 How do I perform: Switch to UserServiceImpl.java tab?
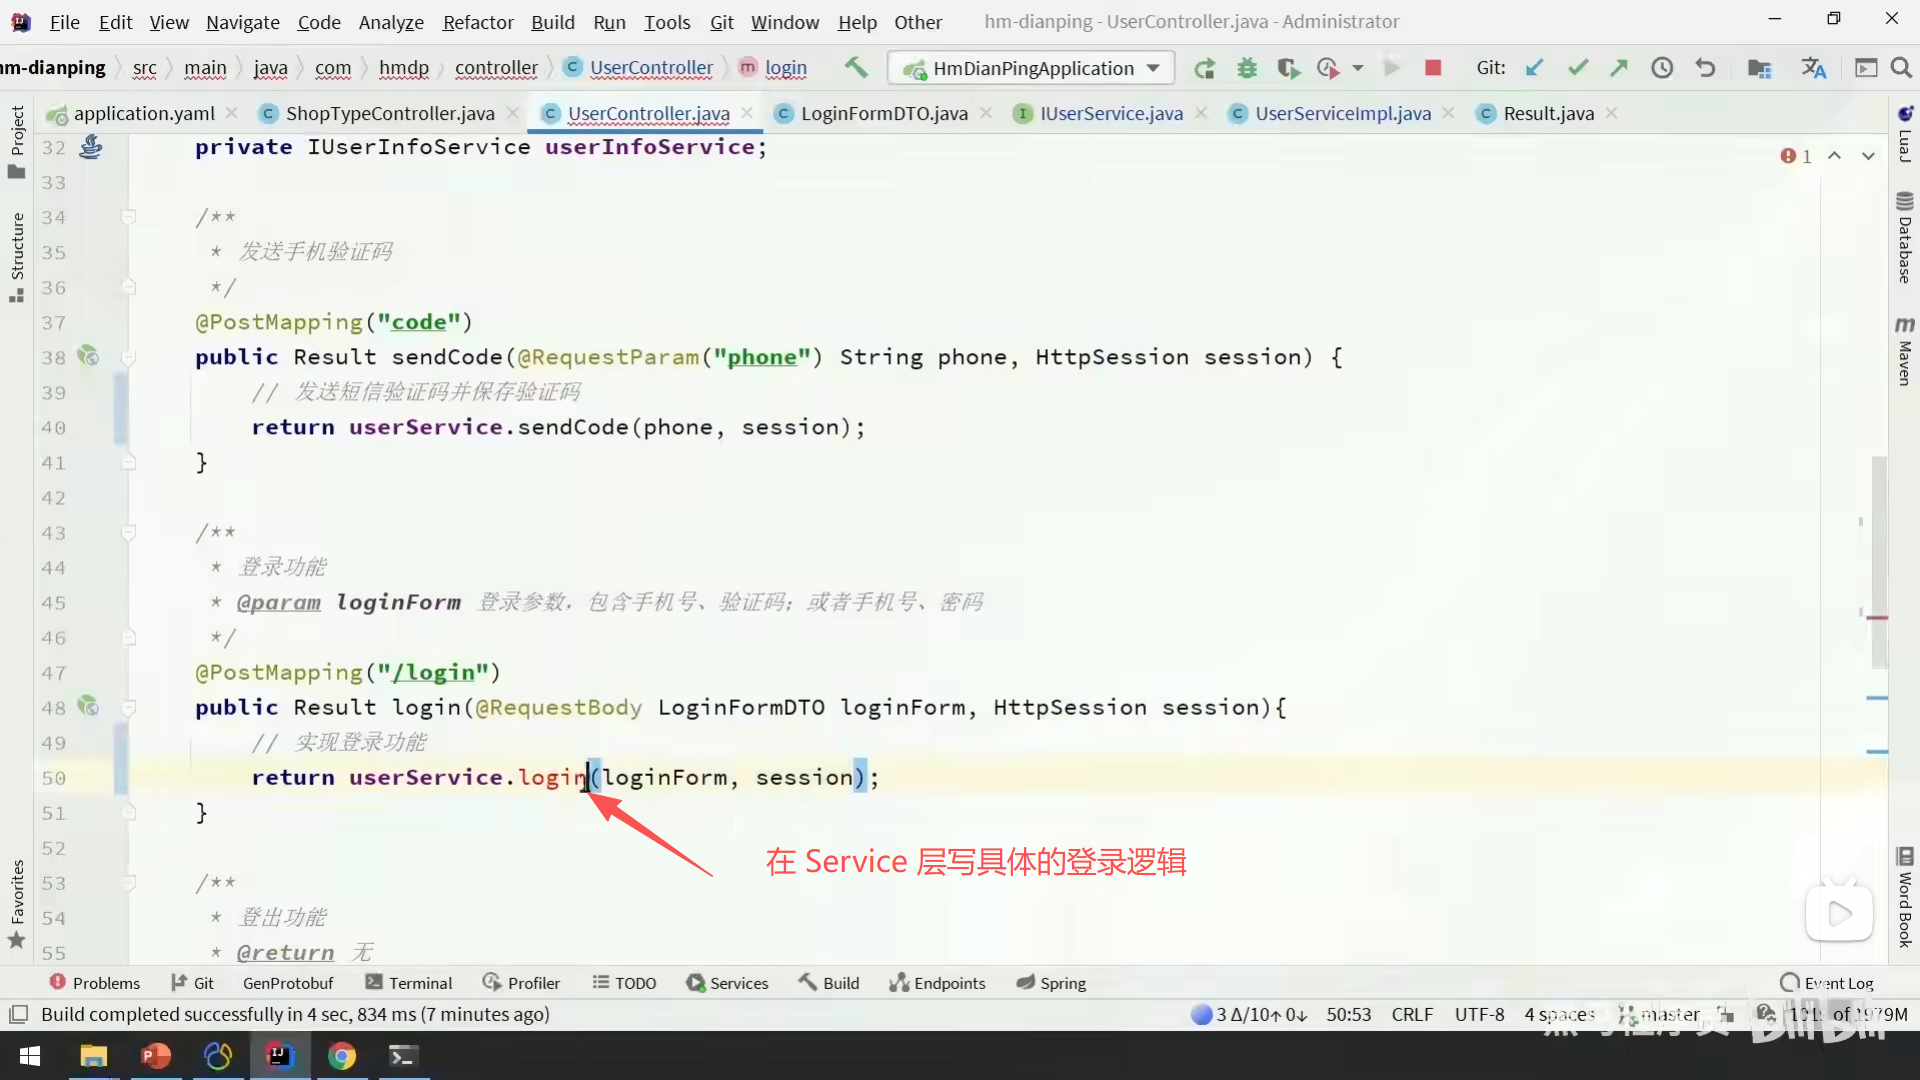click(x=1342, y=113)
